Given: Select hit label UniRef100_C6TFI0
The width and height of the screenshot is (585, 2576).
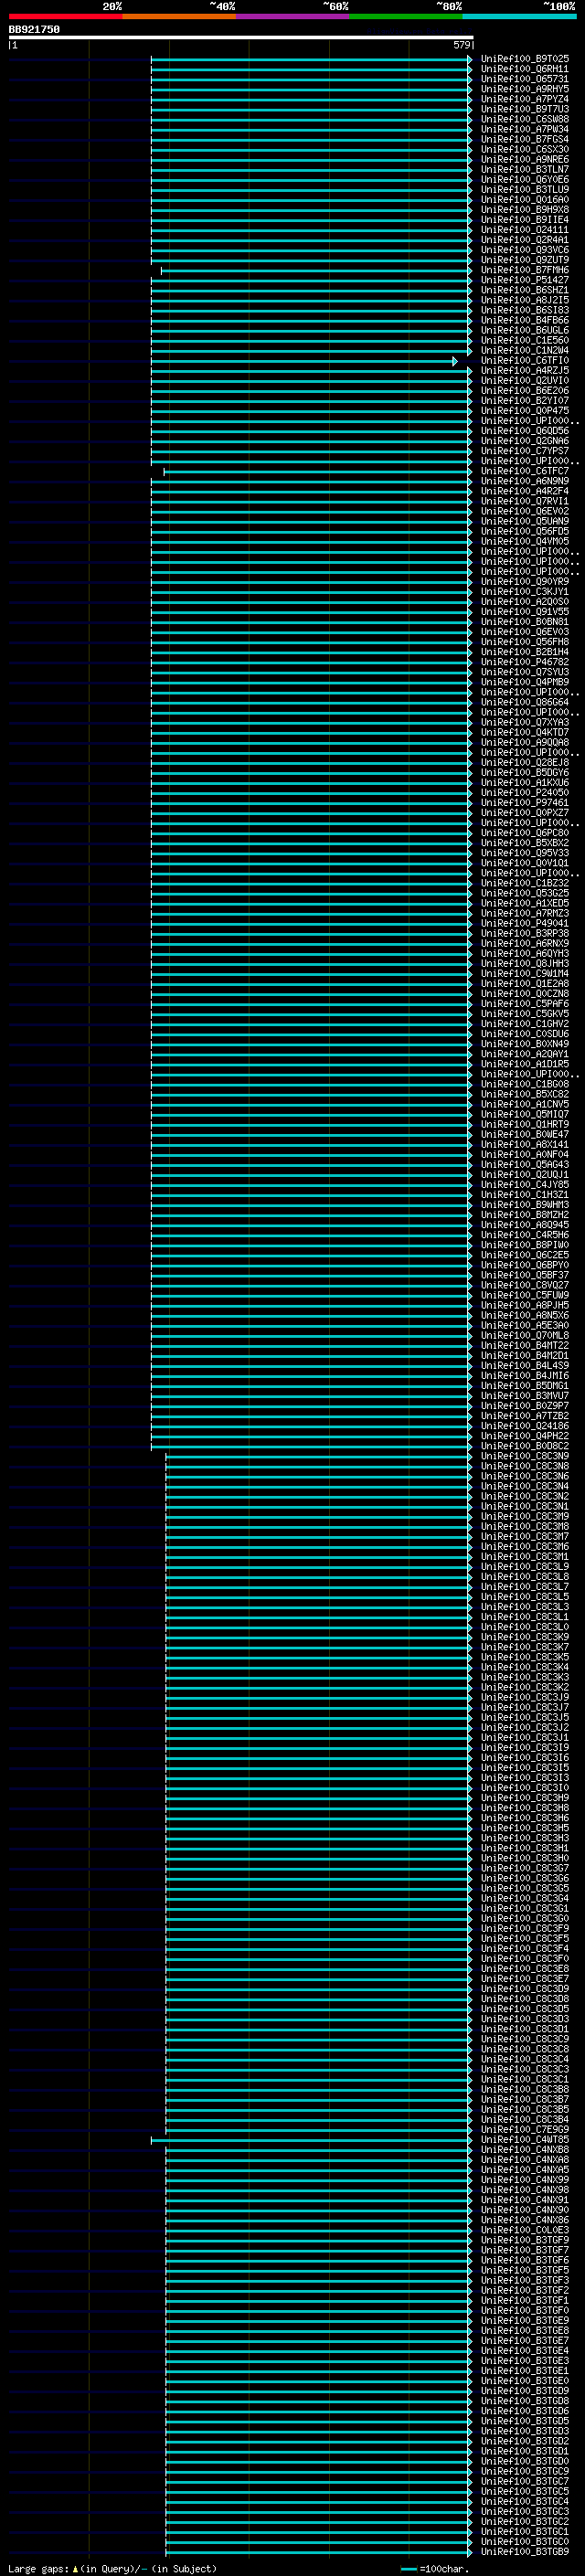Looking at the screenshot, I should pyautogui.click(x=525, y=361).
